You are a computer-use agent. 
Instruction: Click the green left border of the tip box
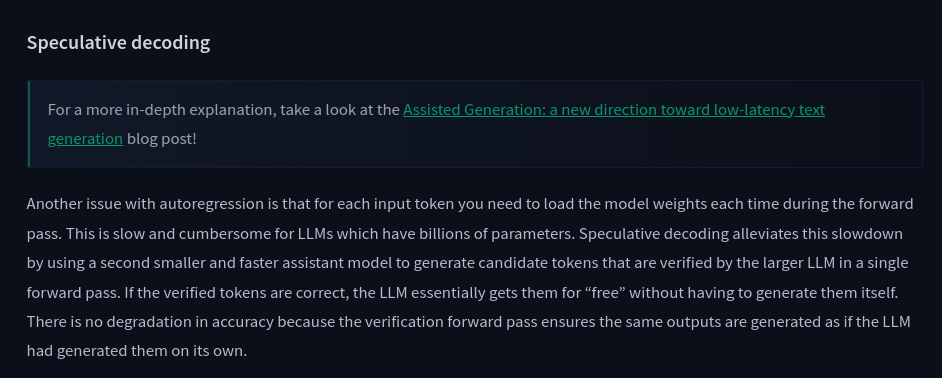click(28, 124)
